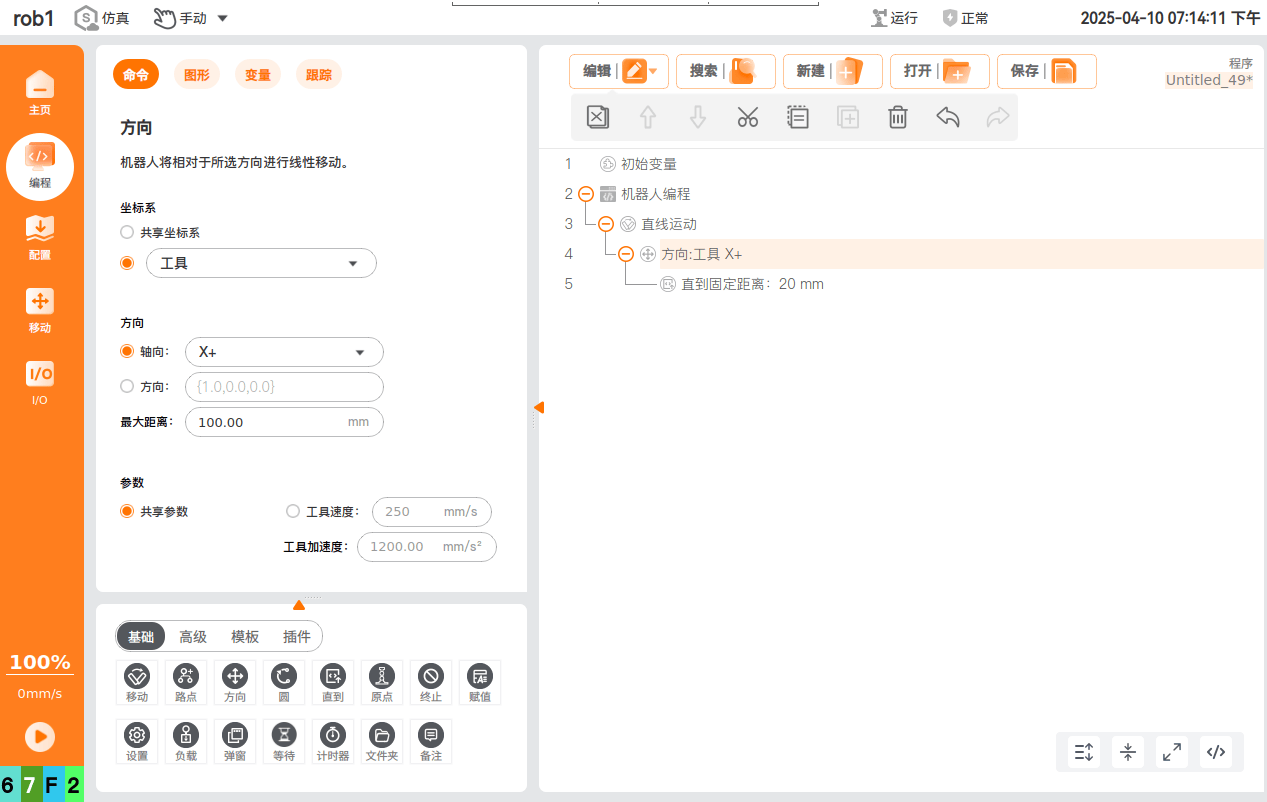Click the cut scissors icon in toolbar

[748, 117]
